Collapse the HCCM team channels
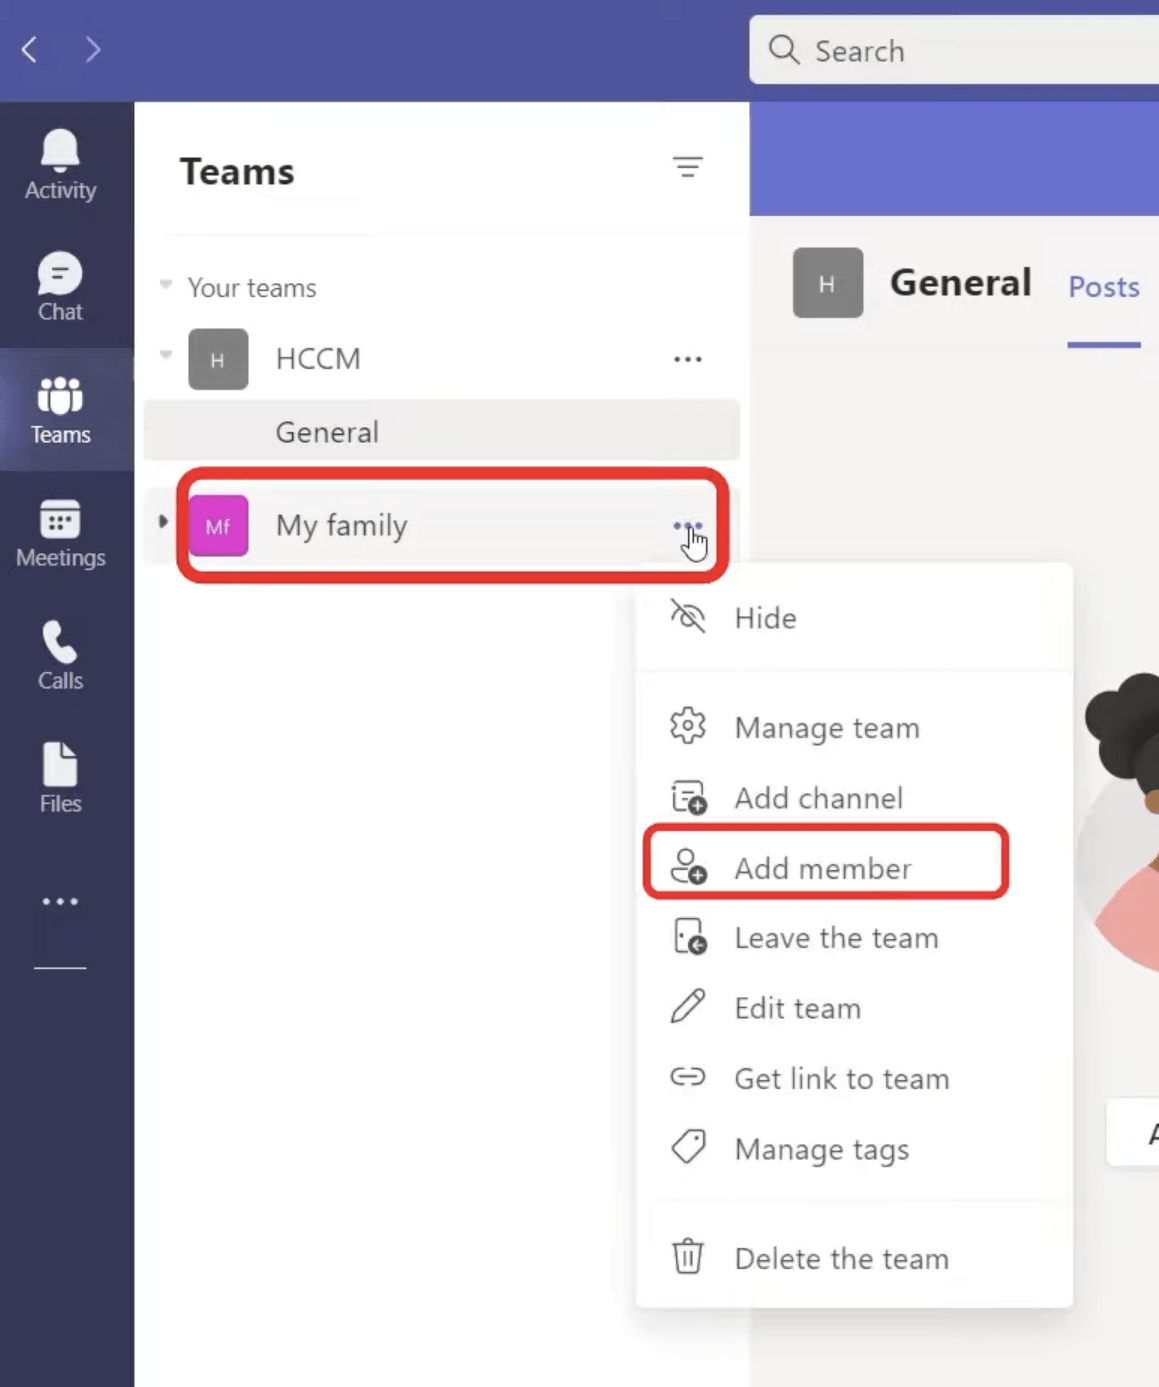 pyautogui.click(x=166, y=355)
